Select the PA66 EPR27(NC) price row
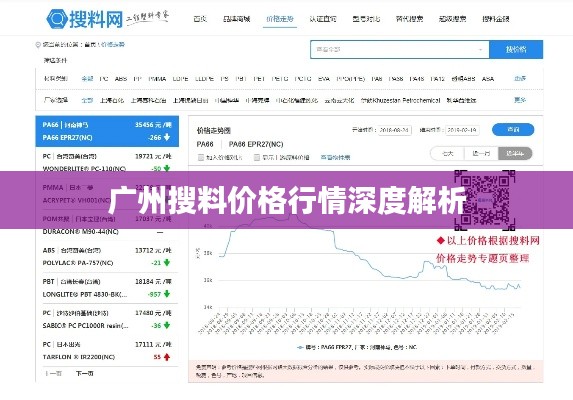 pyautogui.click(x=107, y=131)
